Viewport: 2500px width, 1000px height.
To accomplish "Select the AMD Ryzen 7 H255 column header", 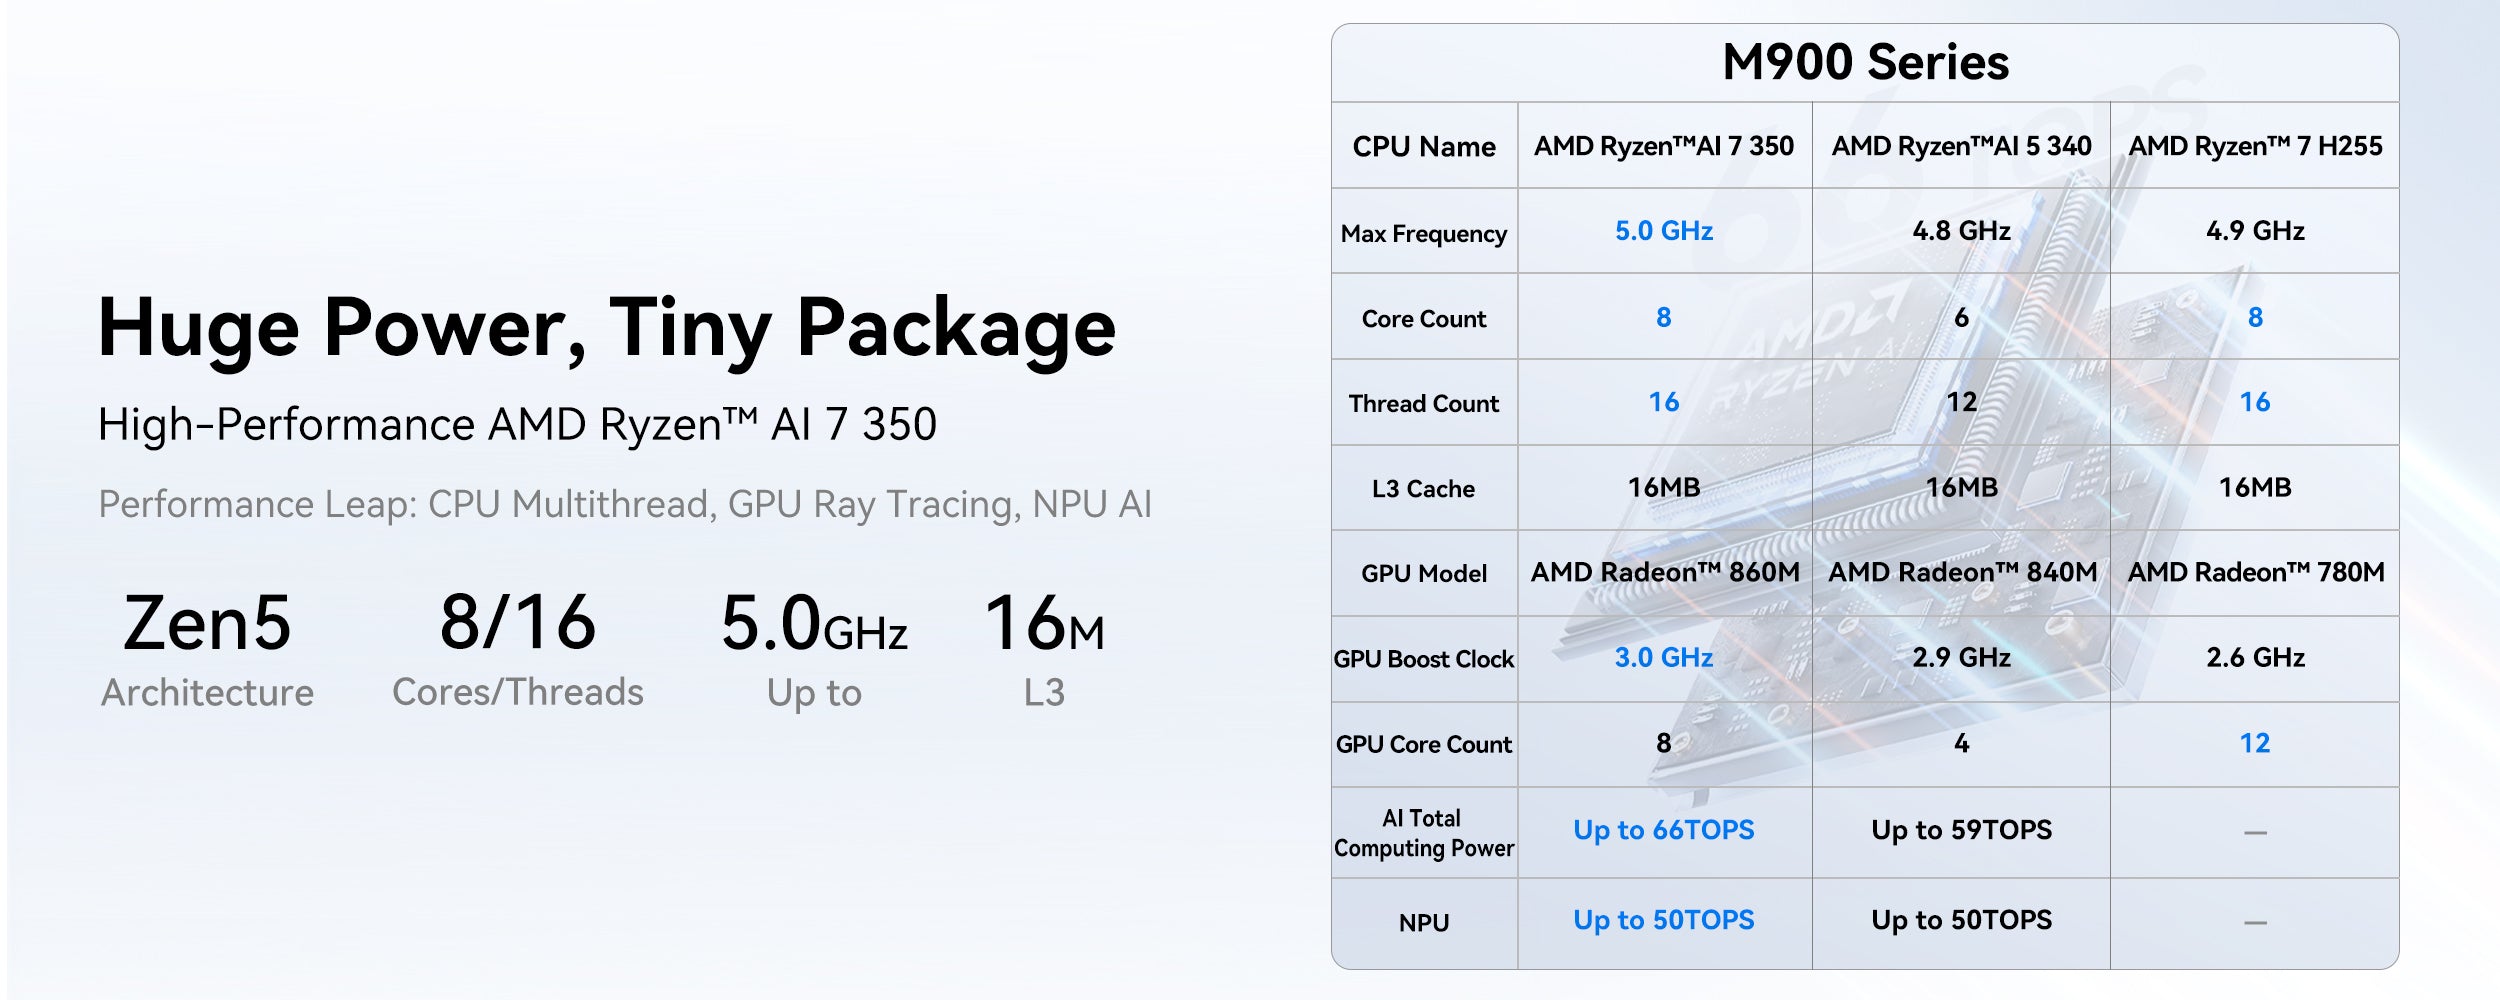I will pyautogui.click(x=2255, y=146).
